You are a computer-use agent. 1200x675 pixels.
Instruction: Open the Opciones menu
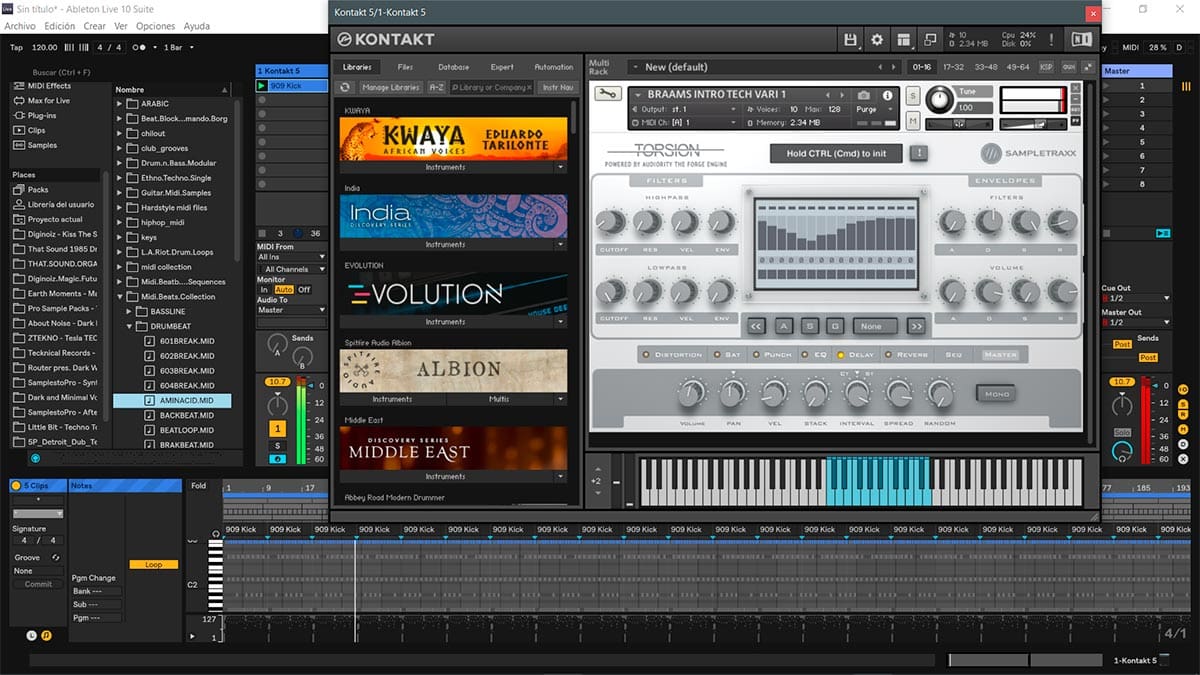155,26
